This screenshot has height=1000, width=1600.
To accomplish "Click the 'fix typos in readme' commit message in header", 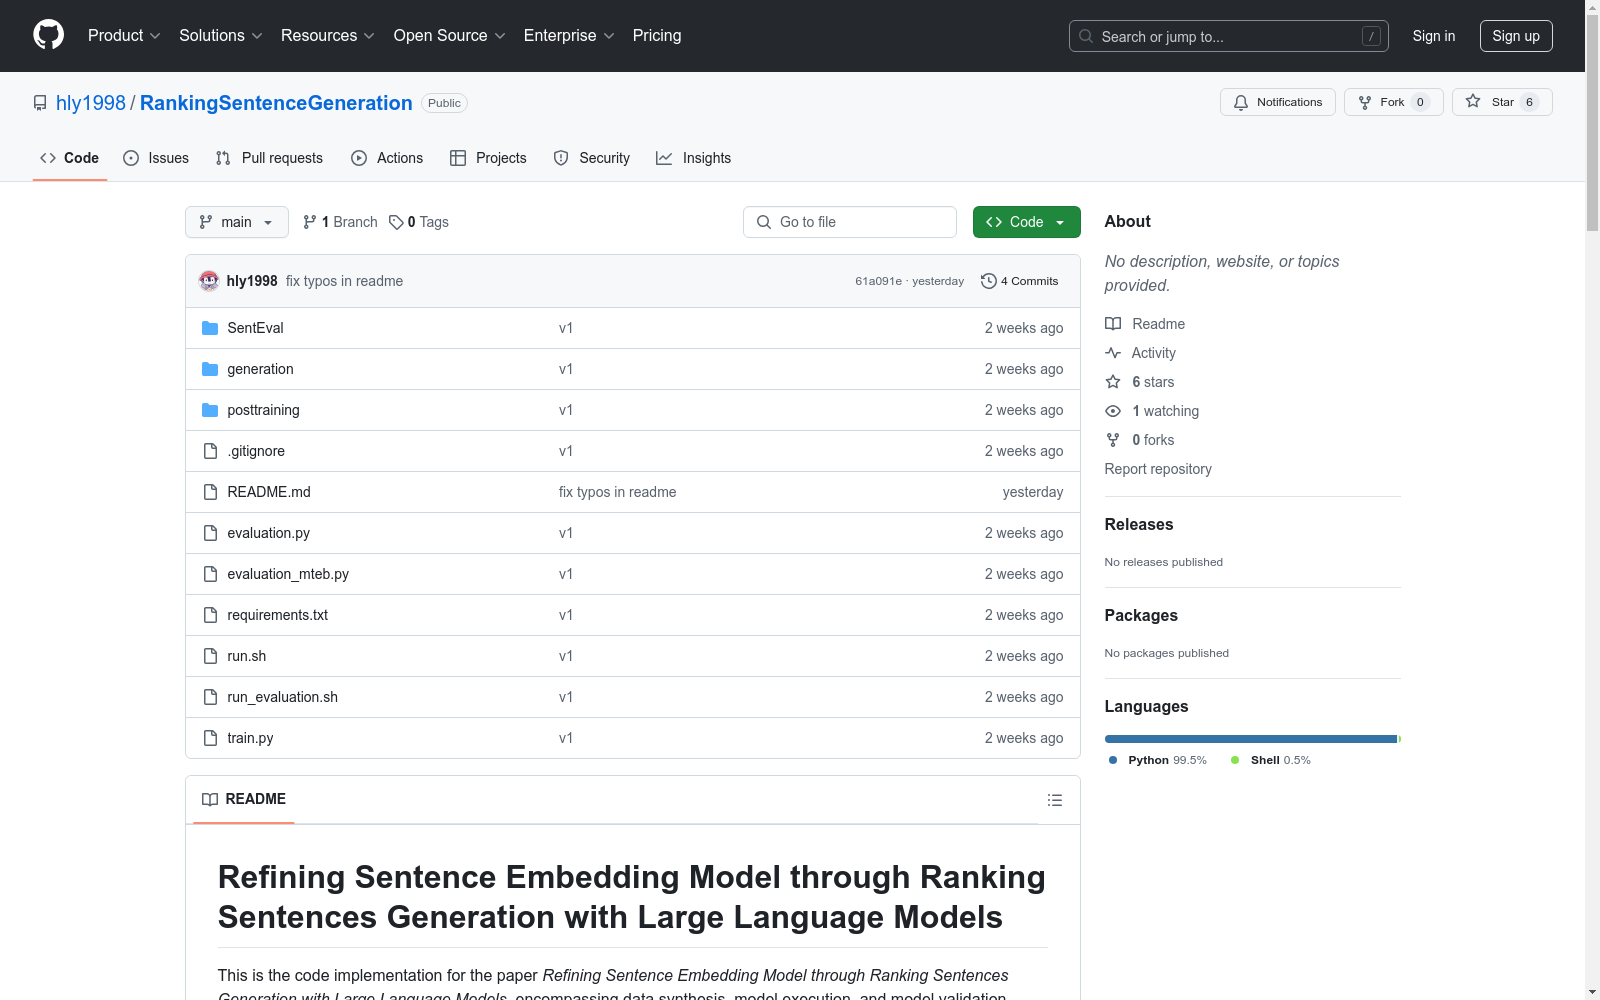I will (344, 281).
